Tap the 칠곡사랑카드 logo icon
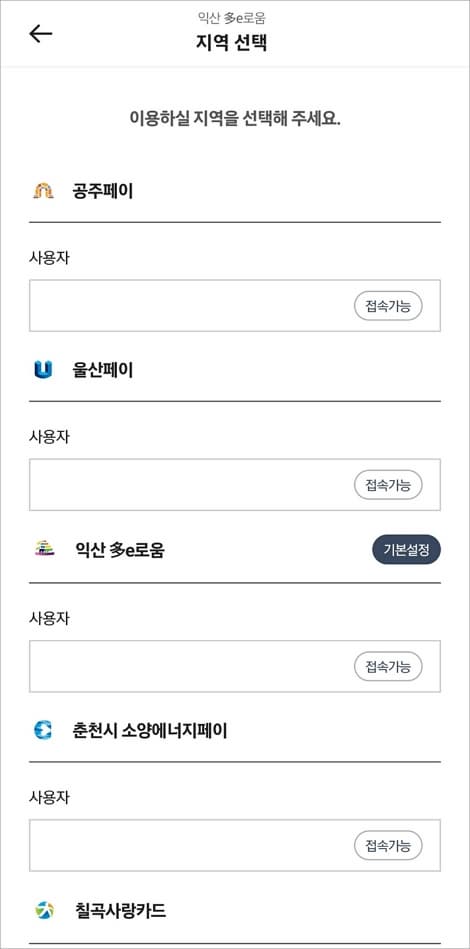470x949 pixels. point(44,910)
